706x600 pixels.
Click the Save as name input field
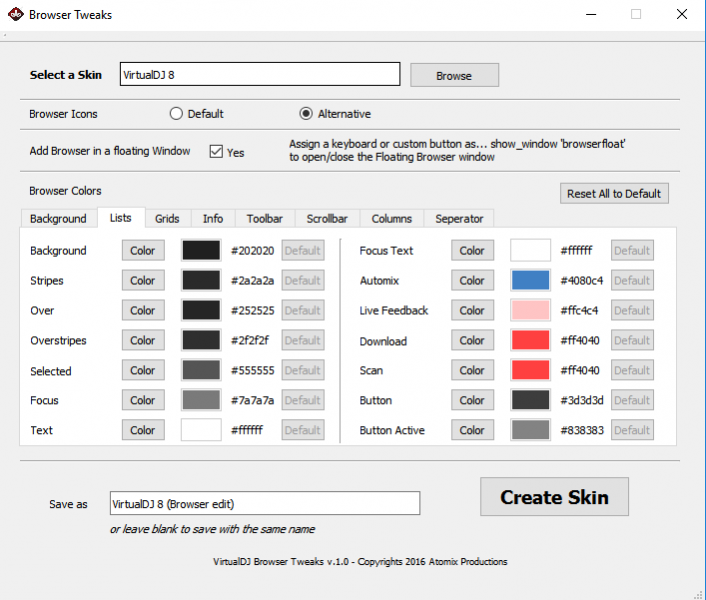pos(265,503)
